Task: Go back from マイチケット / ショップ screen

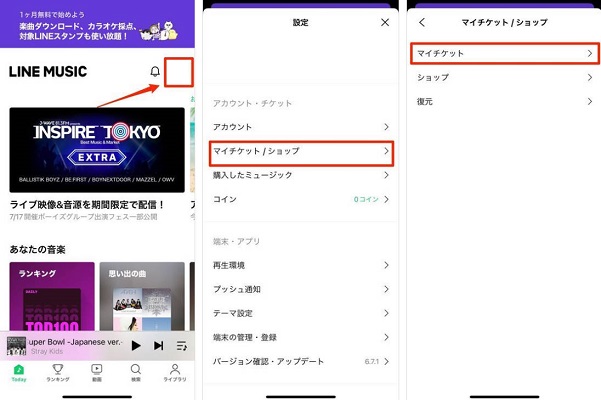Action: (422, 22)
